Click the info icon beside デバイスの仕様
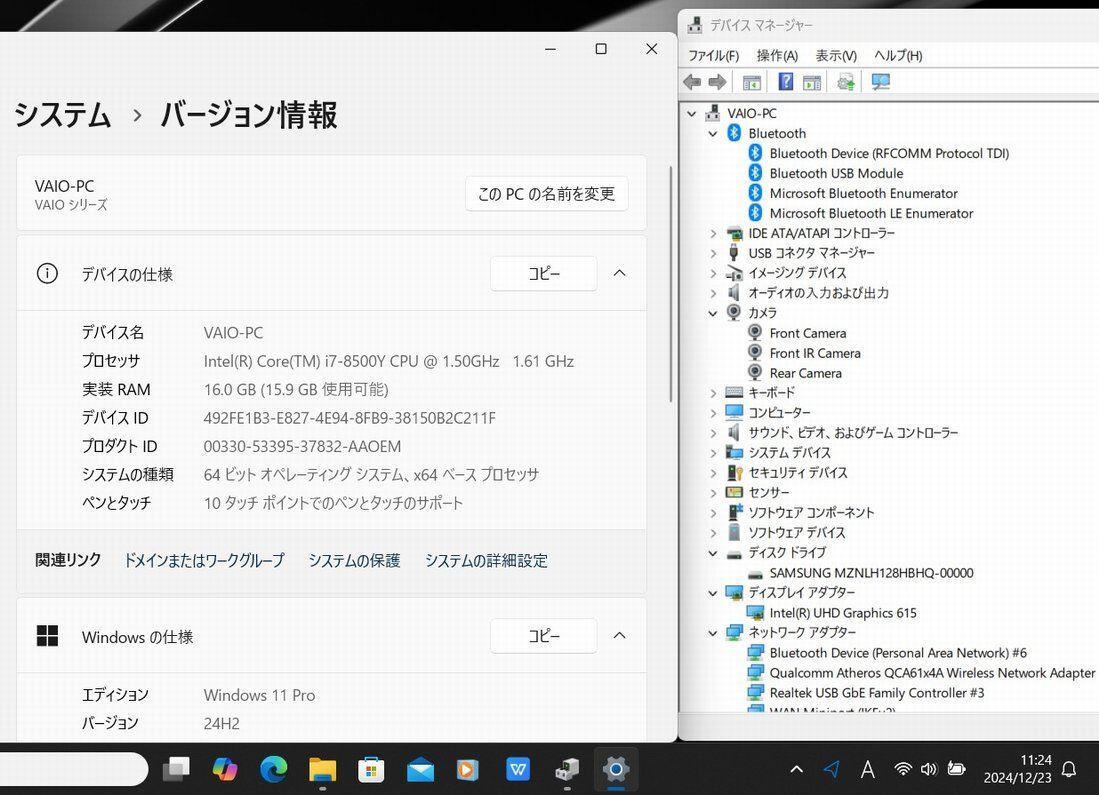1099x795 pixels. click(x=47, y=273)
